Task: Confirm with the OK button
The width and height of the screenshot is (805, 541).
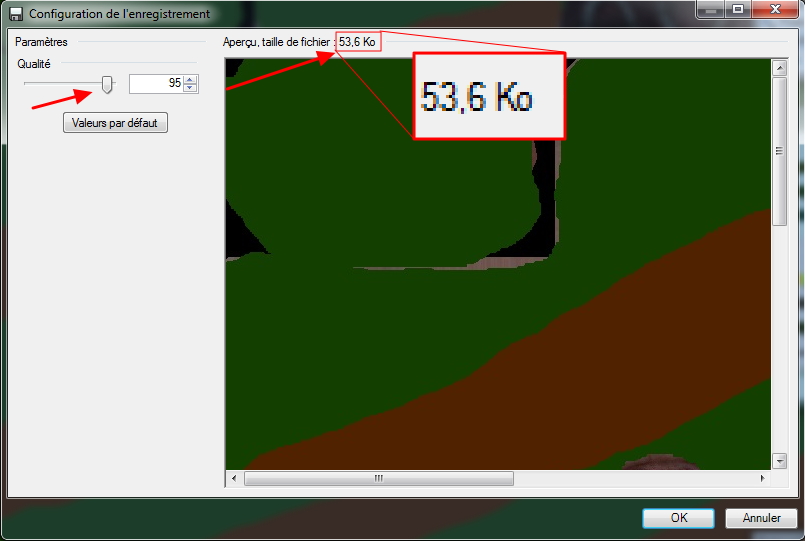Action: 678,518
